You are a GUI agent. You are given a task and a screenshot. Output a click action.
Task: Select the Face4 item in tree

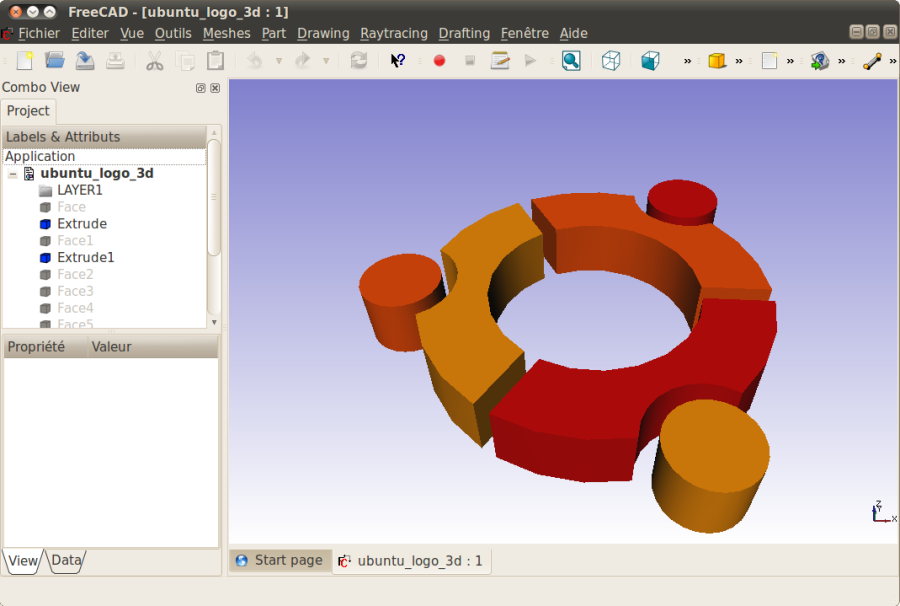click(x=75, y=308)
